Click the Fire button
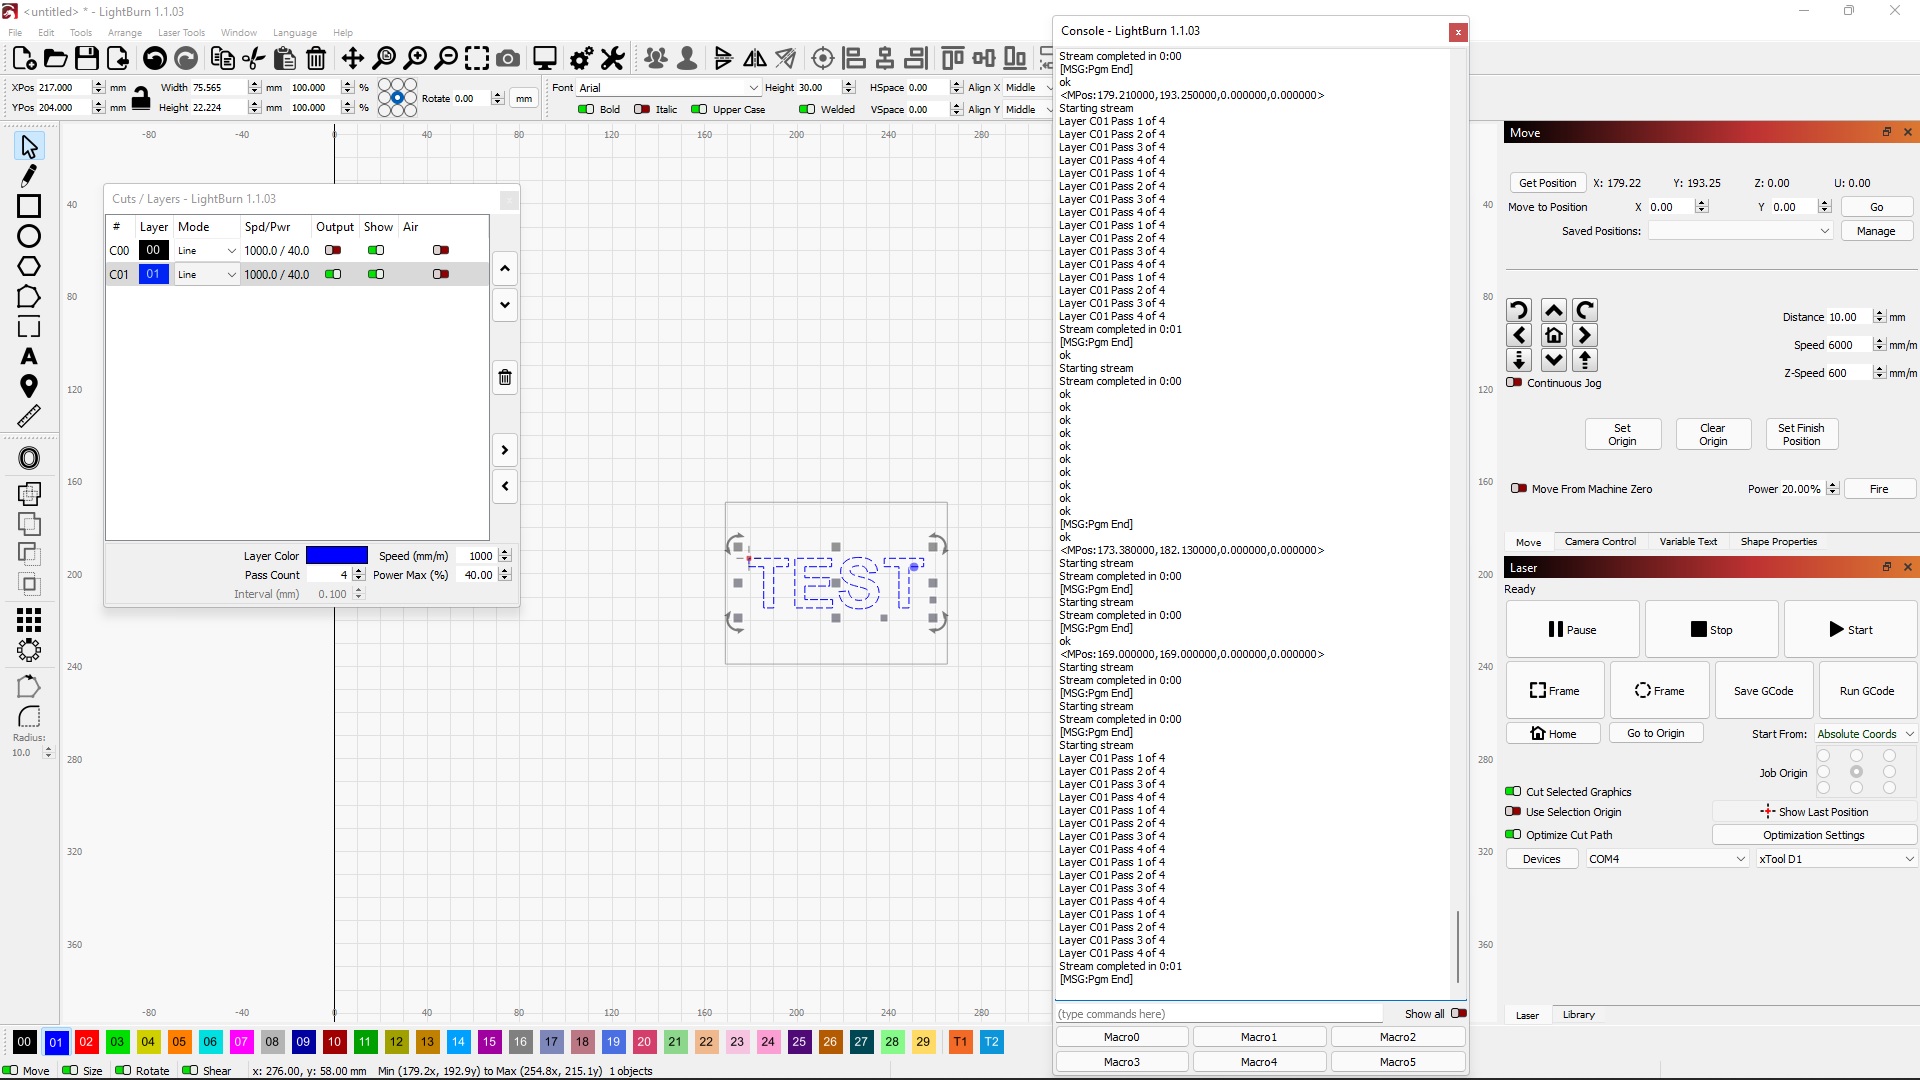This screenshot has height=1080, width=1920. click(x=1879, y=489)
